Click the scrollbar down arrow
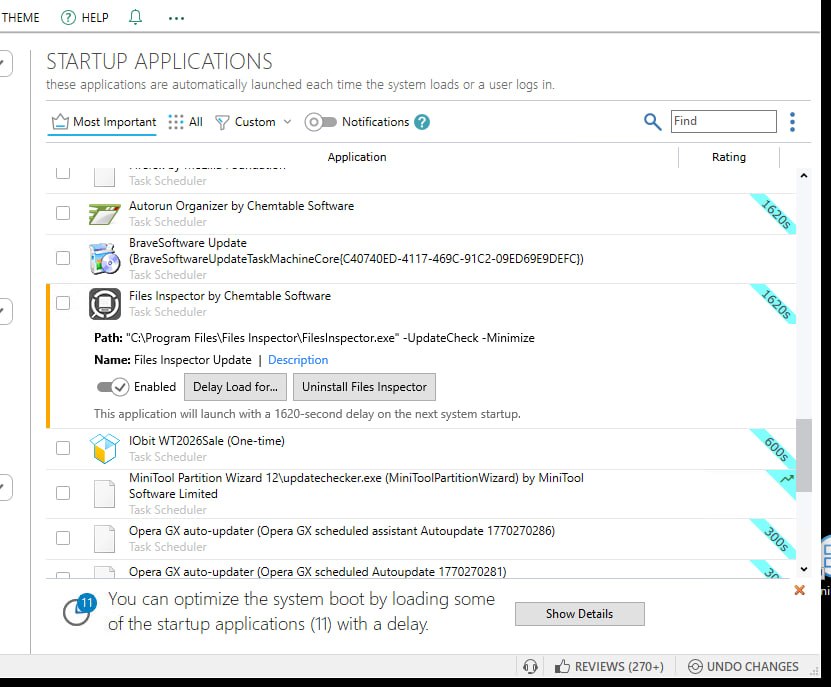The height and width of the screenshot is (687, 831). [804, 569]
